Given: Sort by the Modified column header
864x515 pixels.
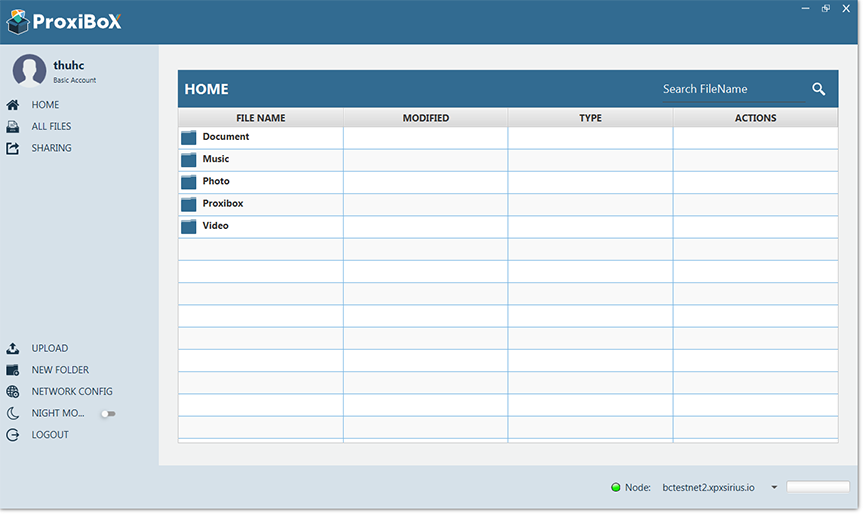Looking at the screenshot, I should (425, 118).
